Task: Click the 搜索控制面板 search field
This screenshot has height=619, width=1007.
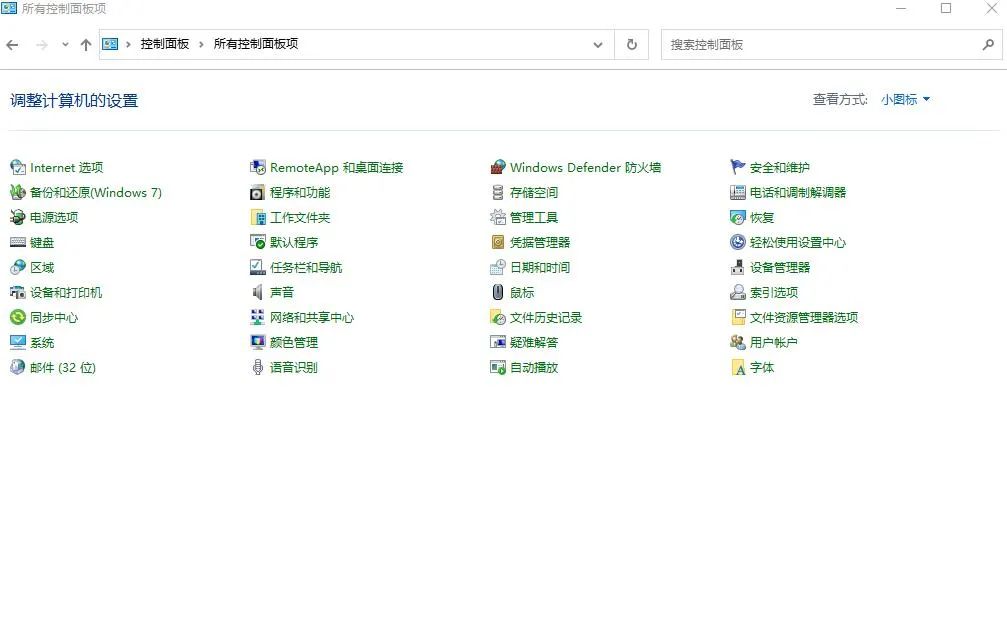Action: (x=820, y=45)
